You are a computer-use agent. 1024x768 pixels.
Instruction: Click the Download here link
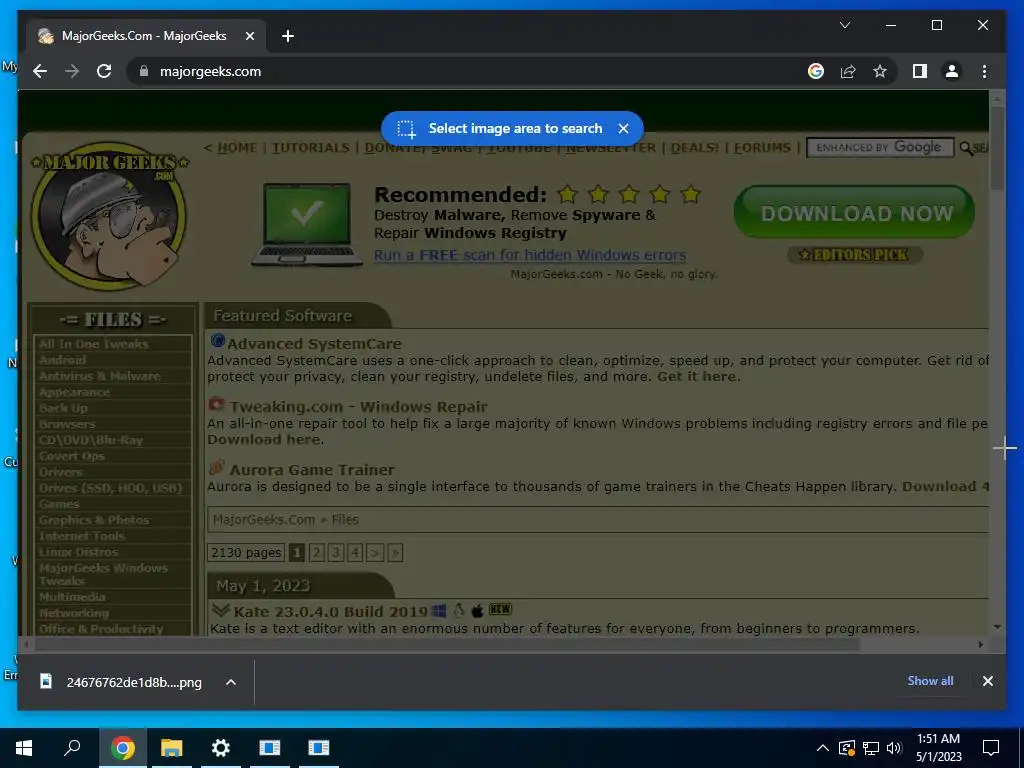pos(265,440)
